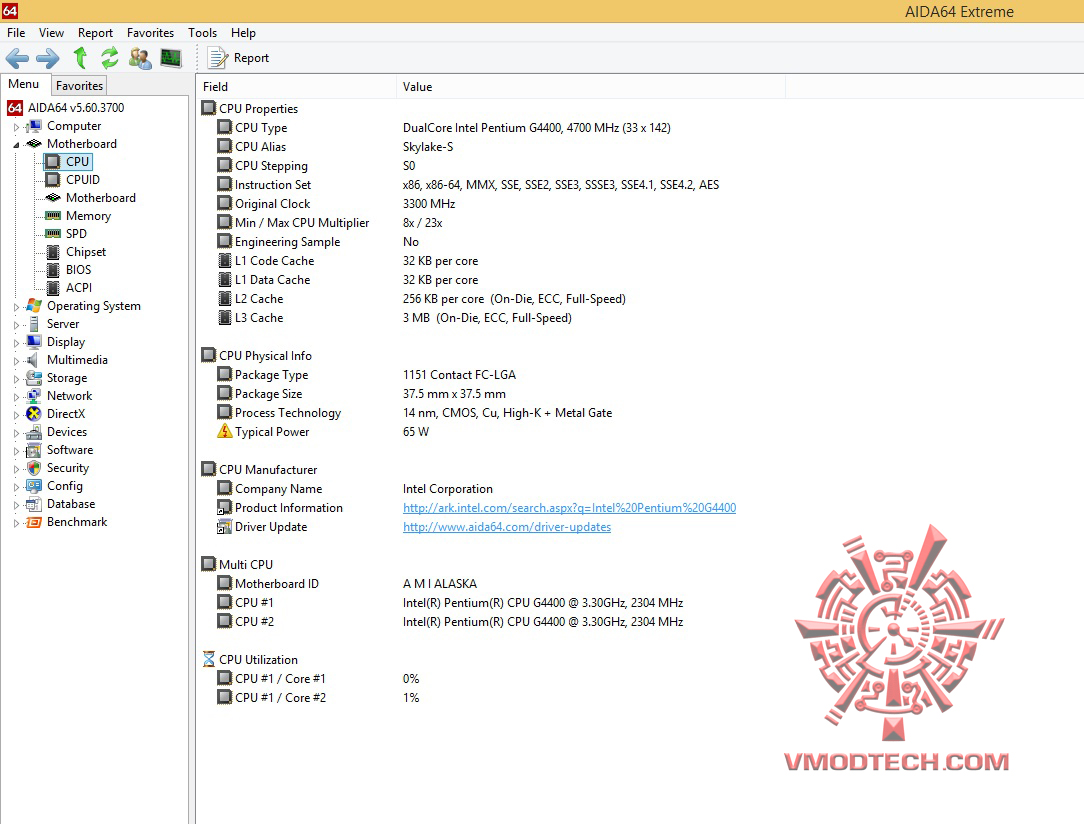Click the Back navigation arrow
Image resolution: width=1084 pixels, height=824 pixels.
click(17, 58)
